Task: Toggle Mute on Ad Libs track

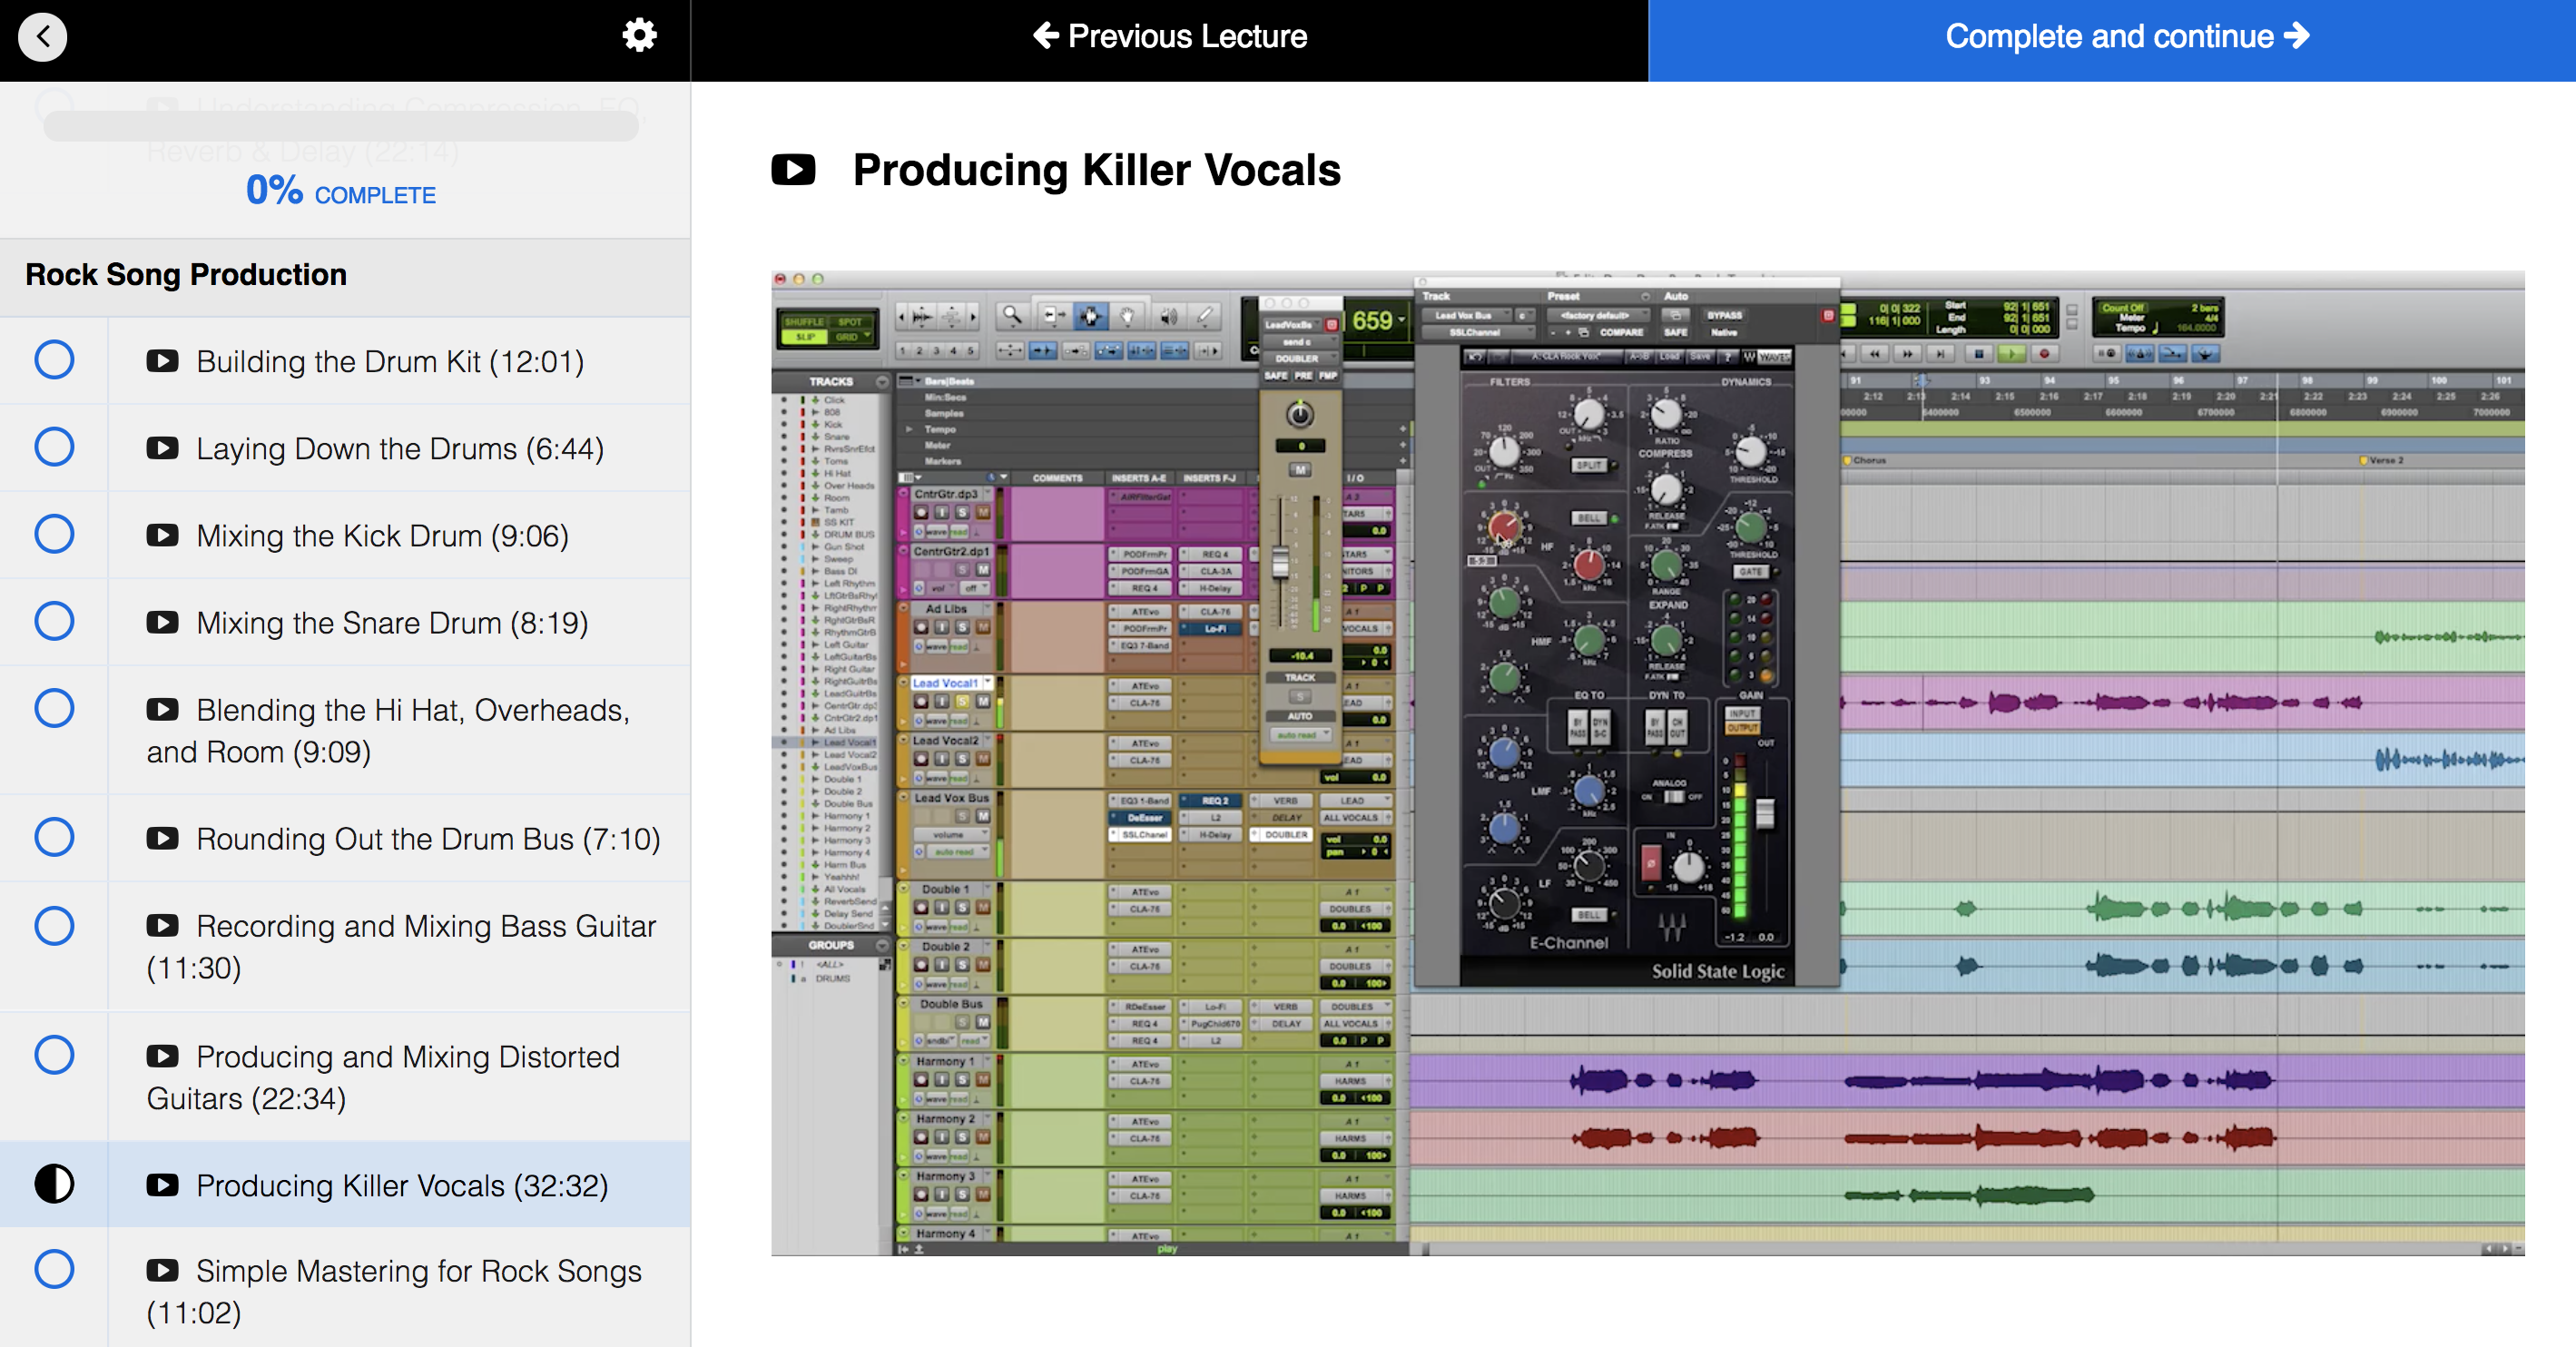Action: [983, 627]
